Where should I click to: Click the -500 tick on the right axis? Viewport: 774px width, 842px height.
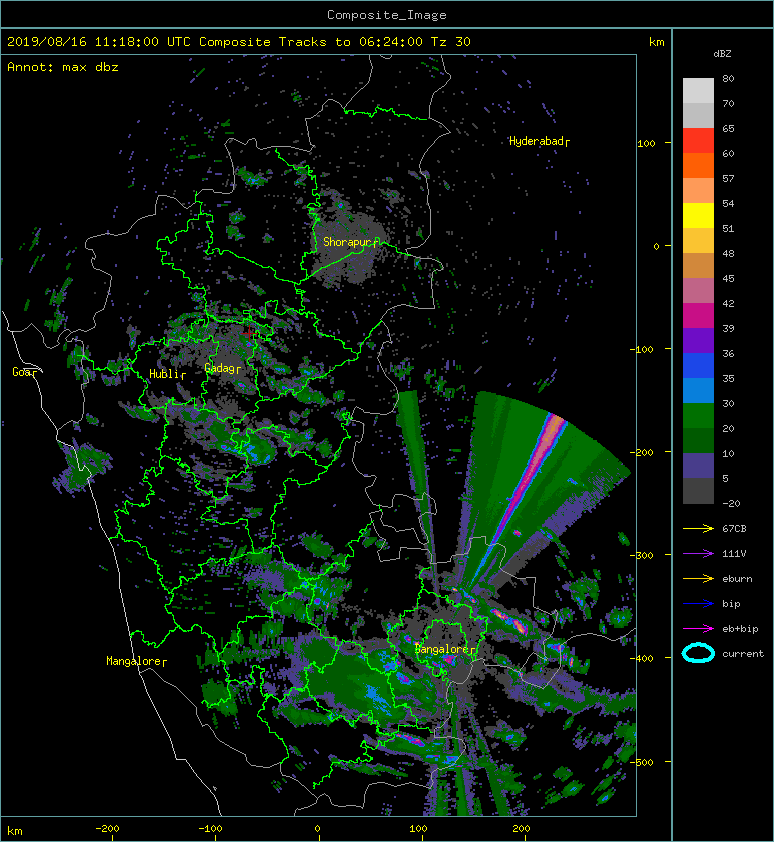tap(642, 763)
